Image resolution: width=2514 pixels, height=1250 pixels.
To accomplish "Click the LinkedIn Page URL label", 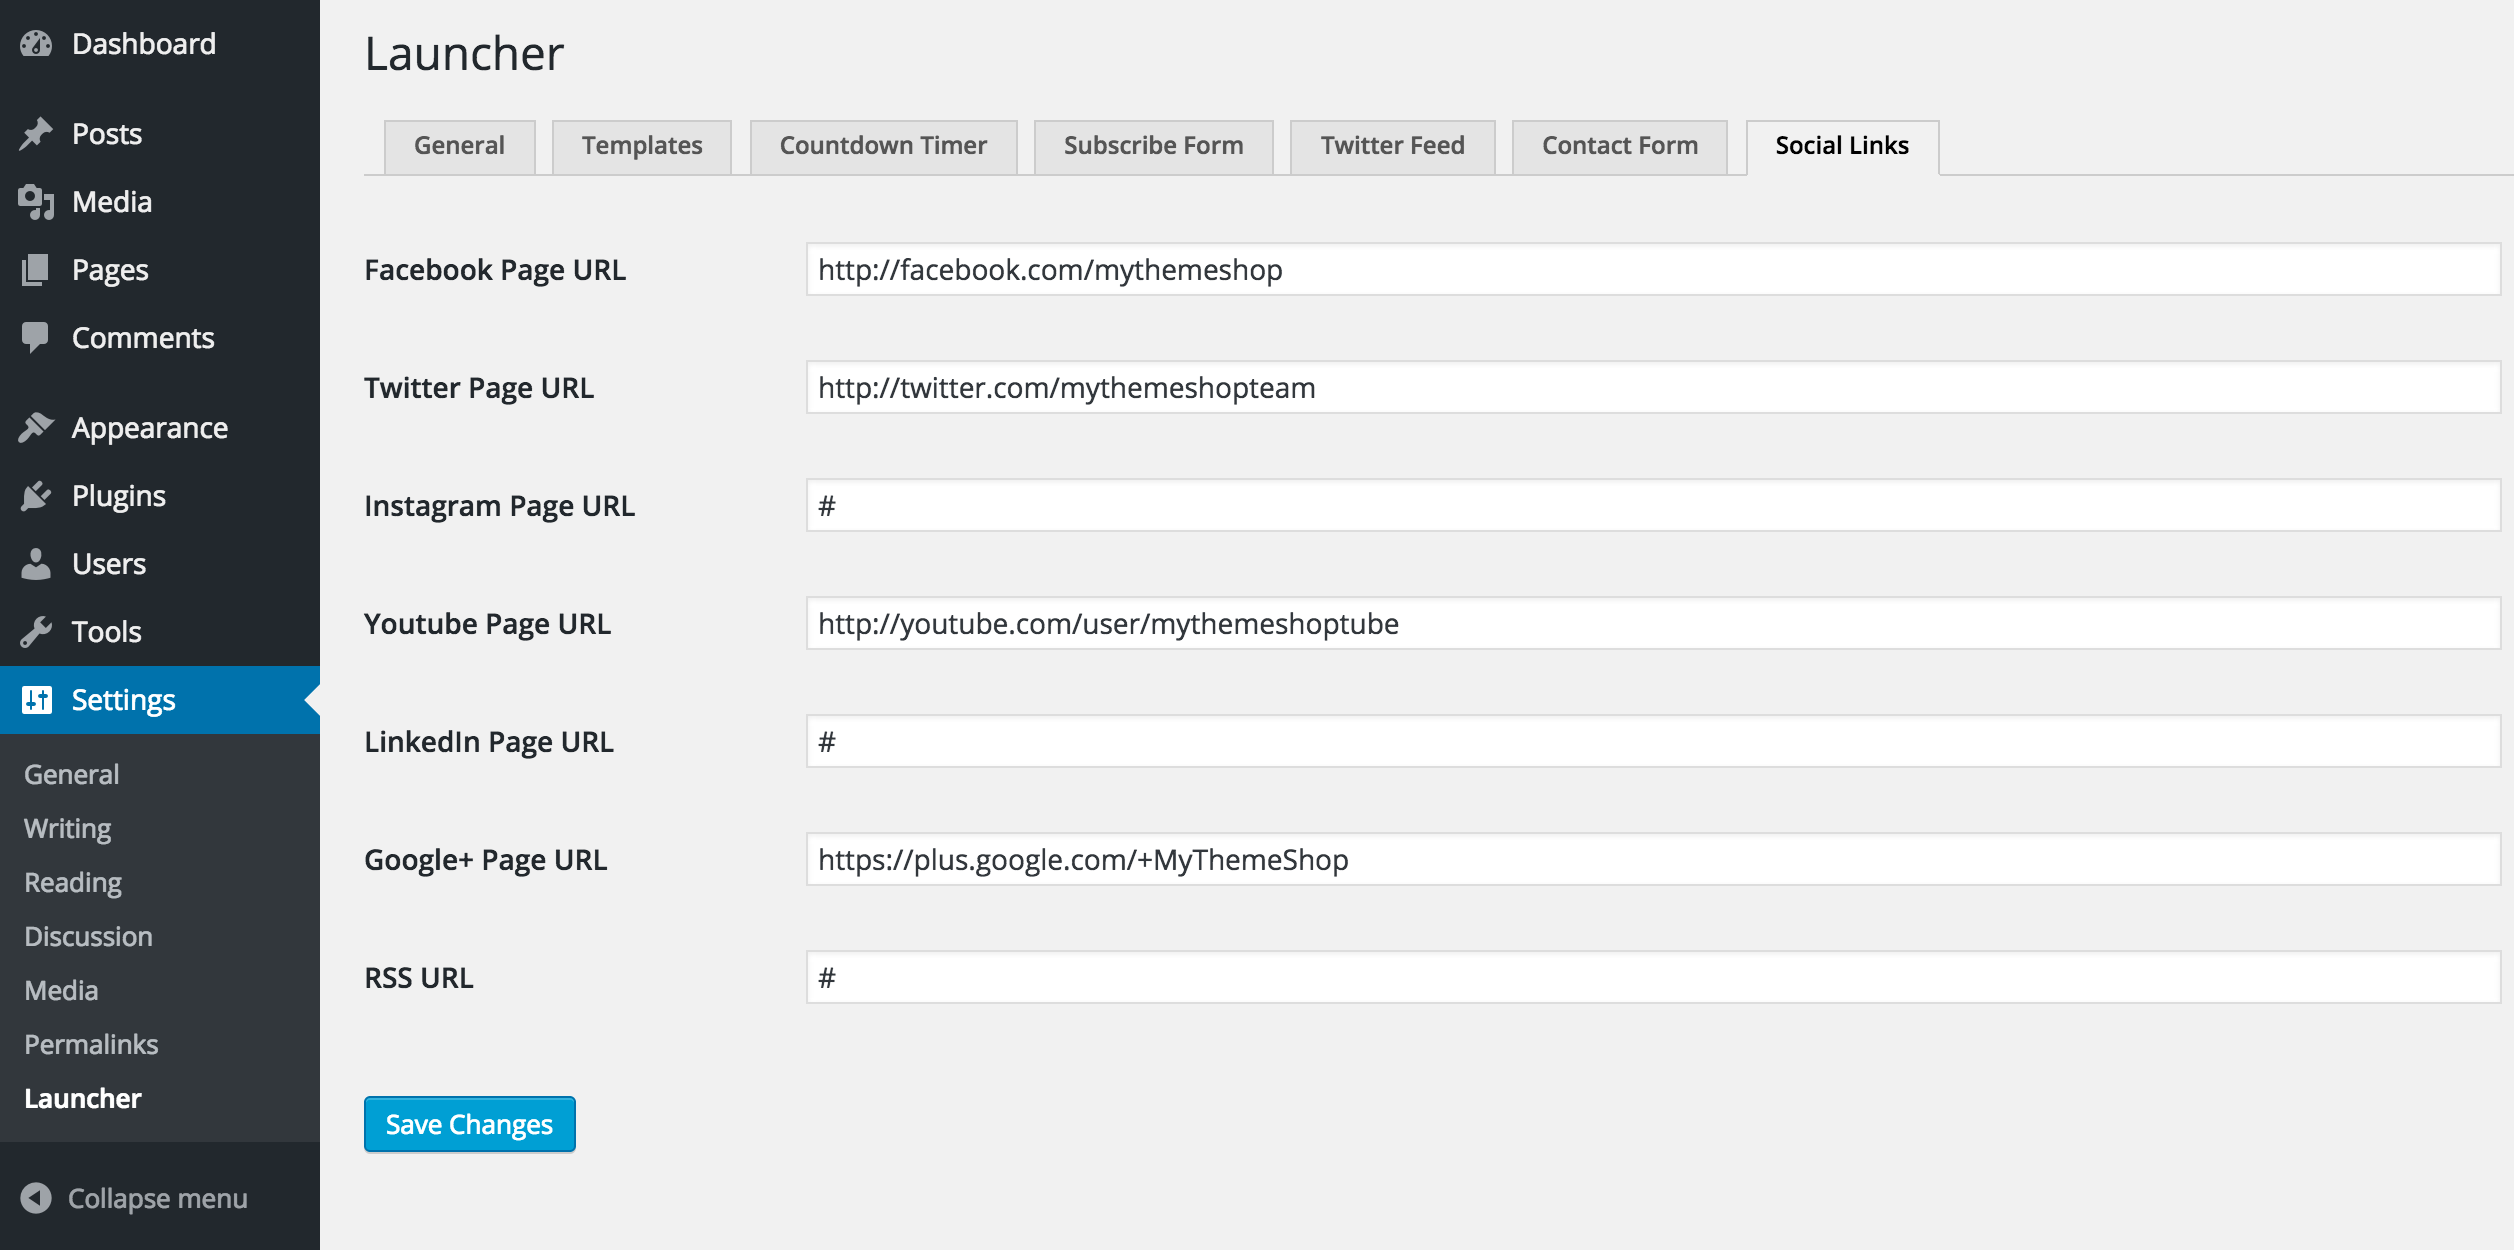I will (489, 742).
